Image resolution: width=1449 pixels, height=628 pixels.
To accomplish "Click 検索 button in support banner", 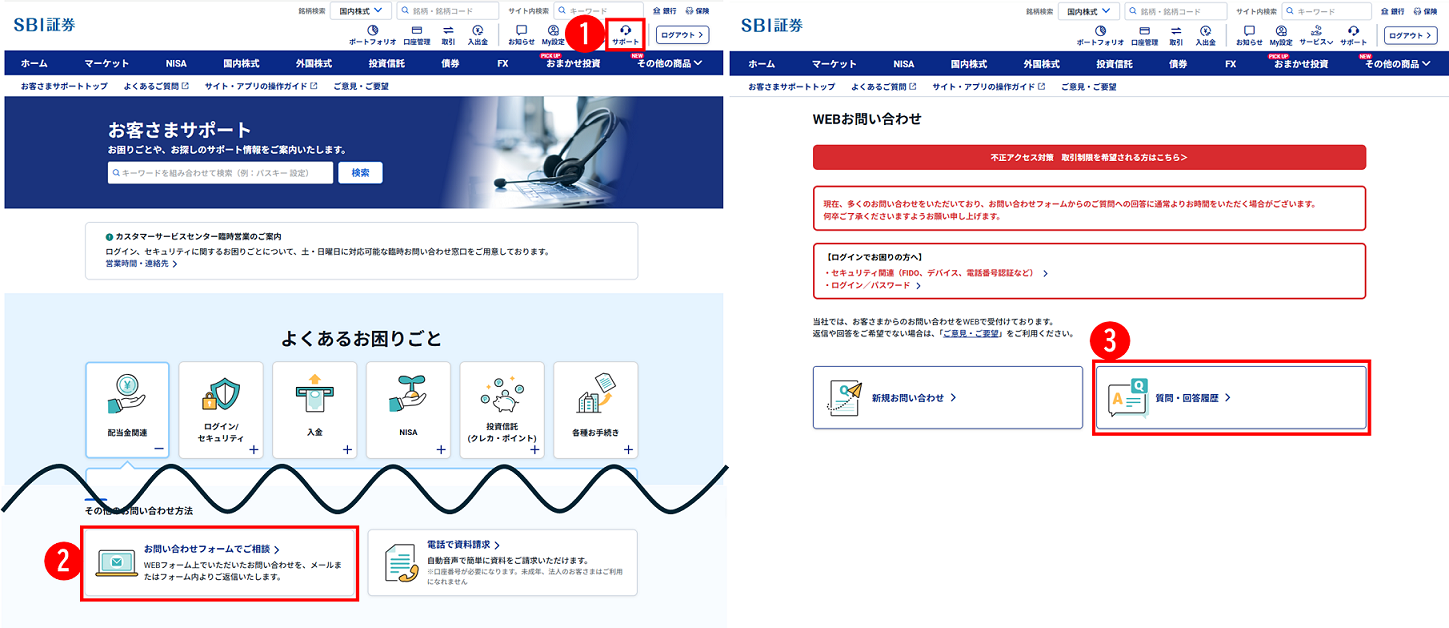I will (x=360, y=173).
